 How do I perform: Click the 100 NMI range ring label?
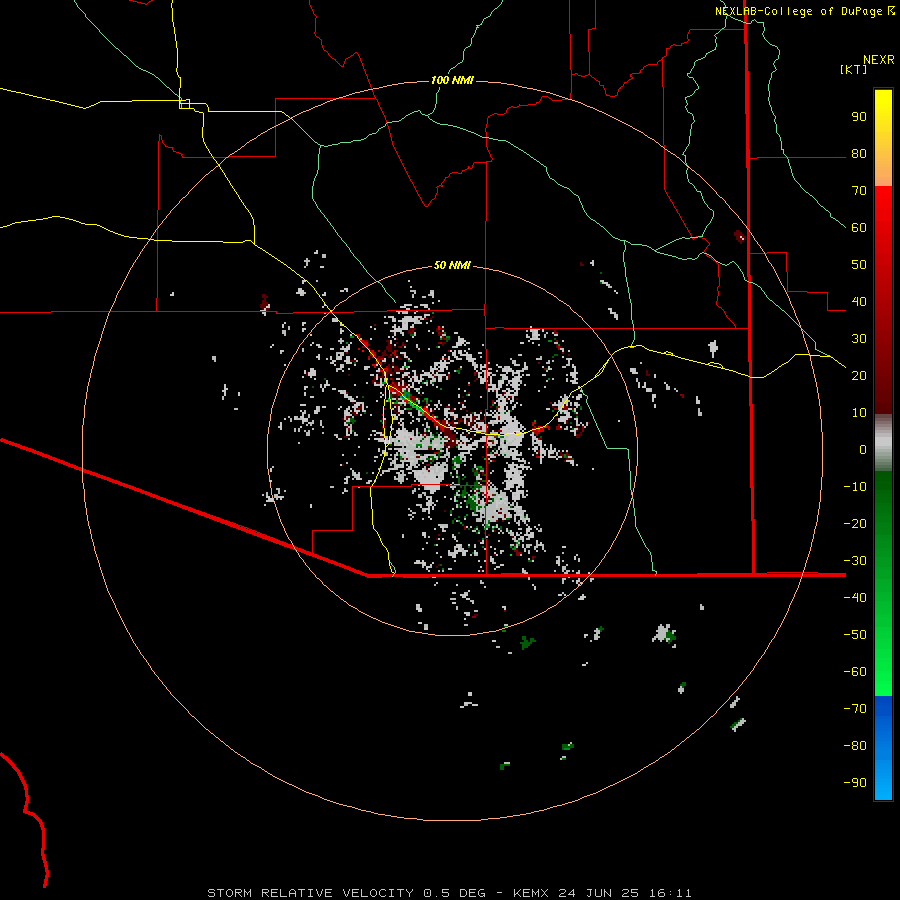[x=452, y=80]
